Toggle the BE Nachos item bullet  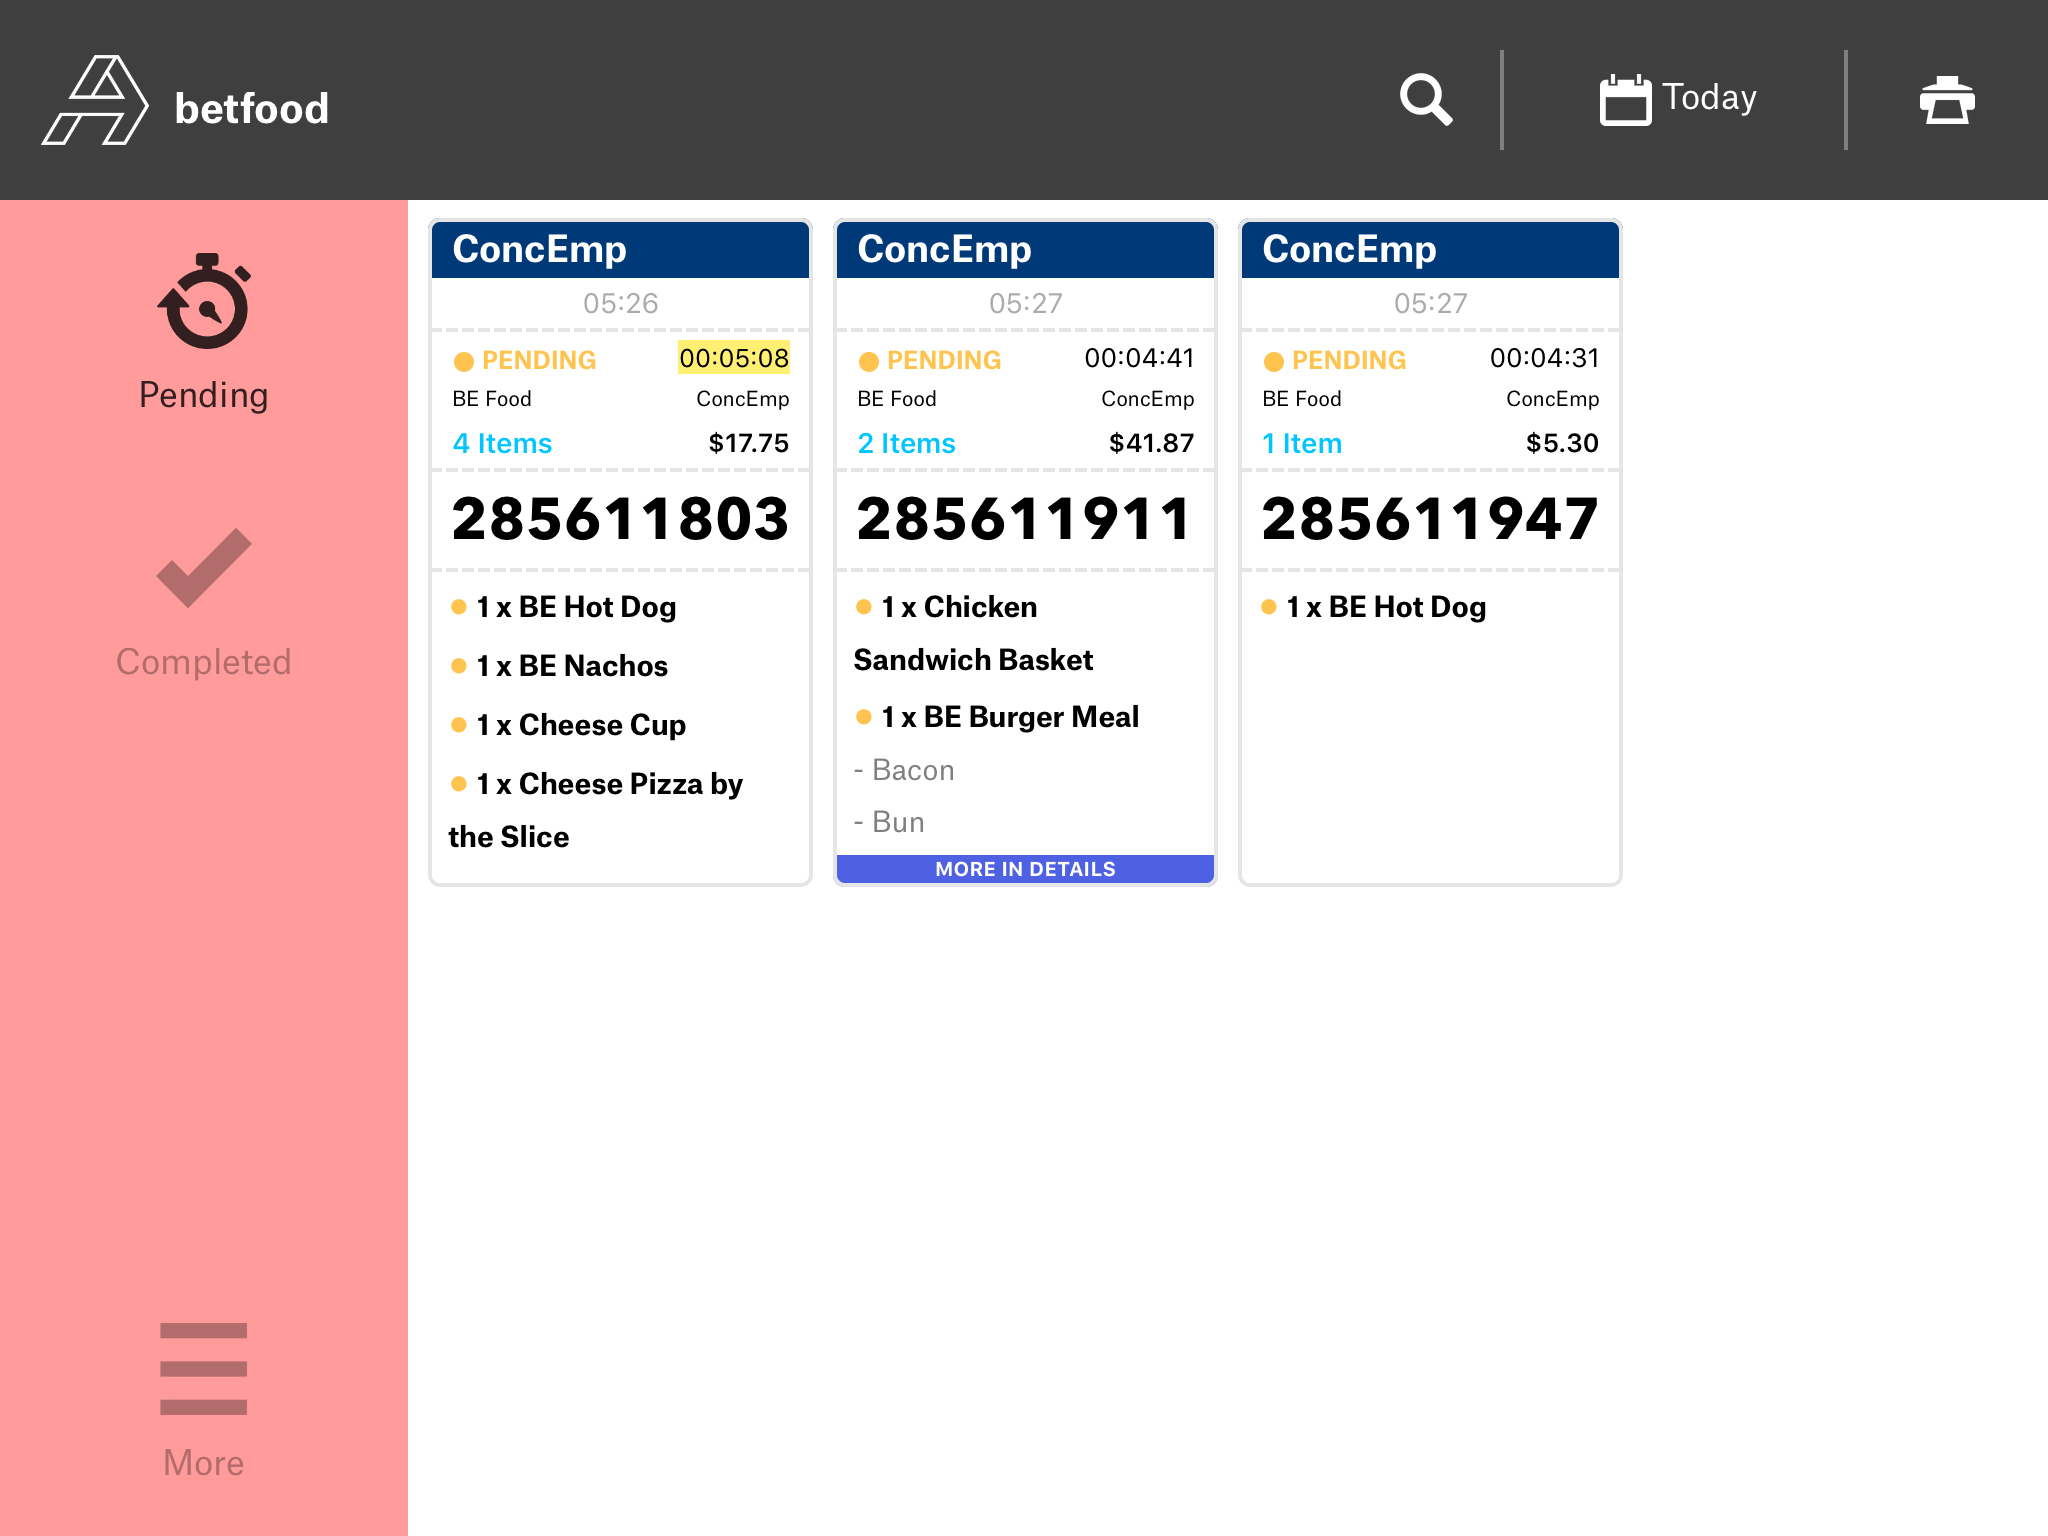[x=459, y=666]
